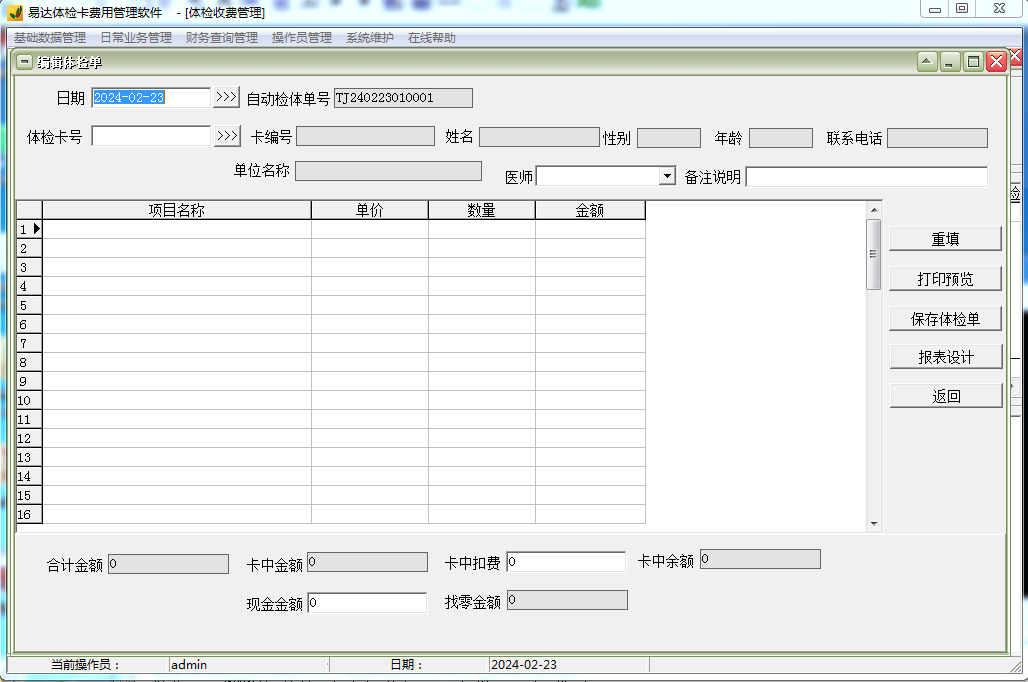The image size is (1028, 682).
Task: Click the 数量 column header
Action: coord(482,210)
